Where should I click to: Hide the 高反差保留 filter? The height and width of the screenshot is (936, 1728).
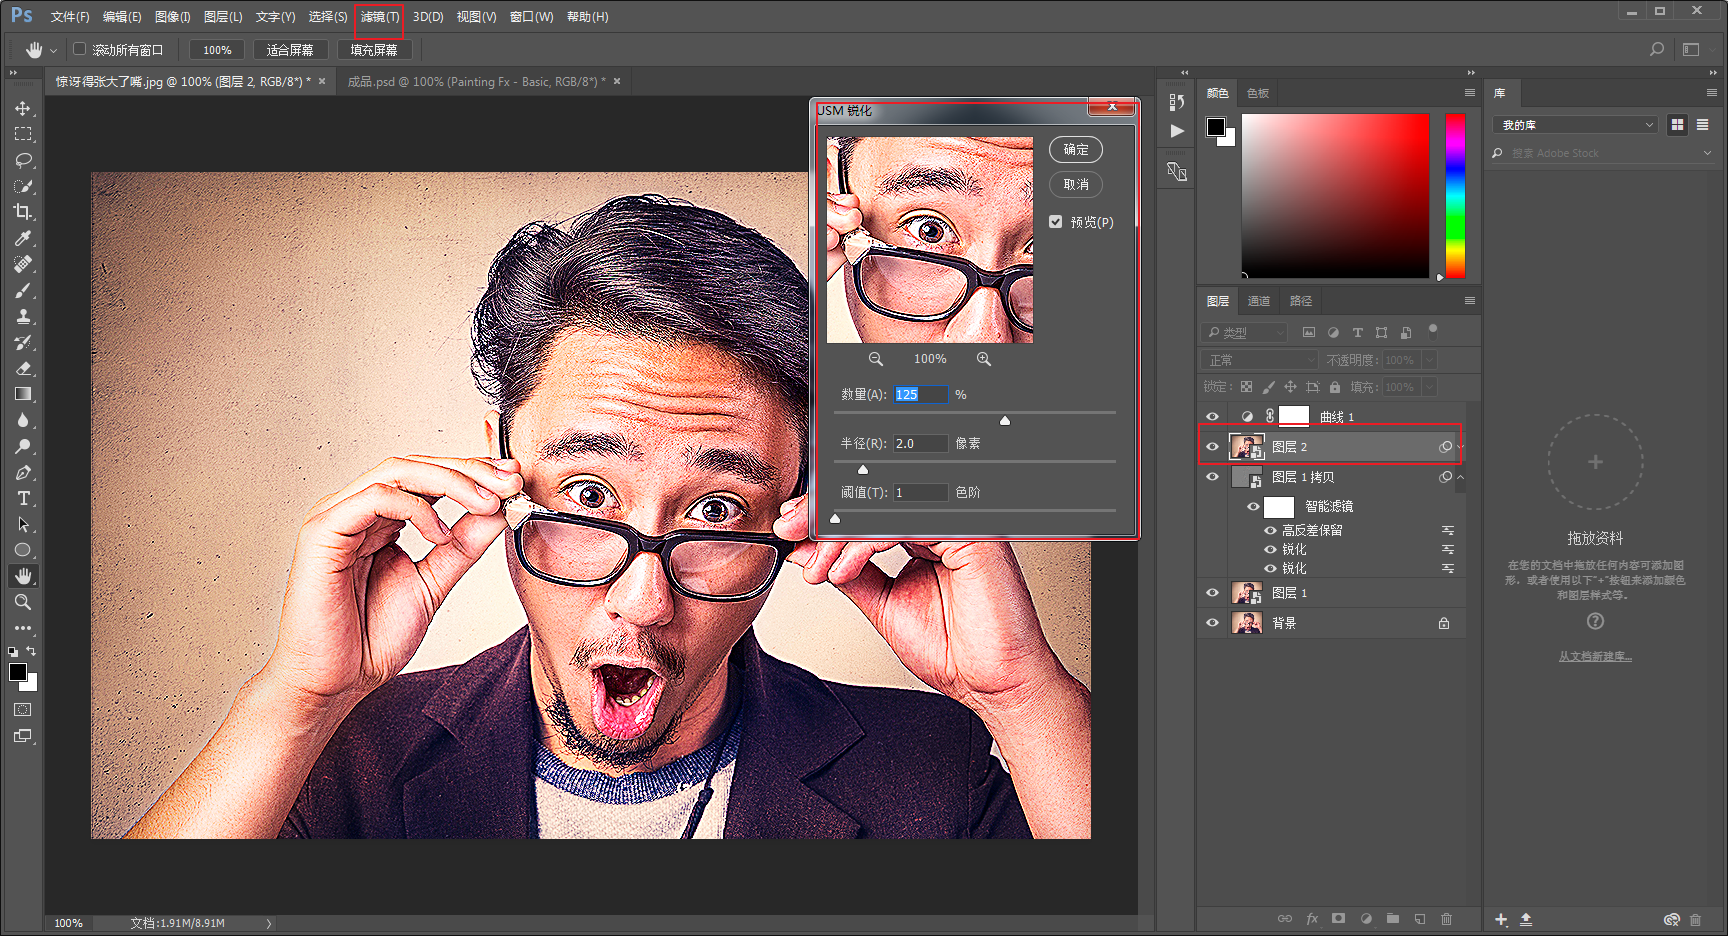[1270, 531]
